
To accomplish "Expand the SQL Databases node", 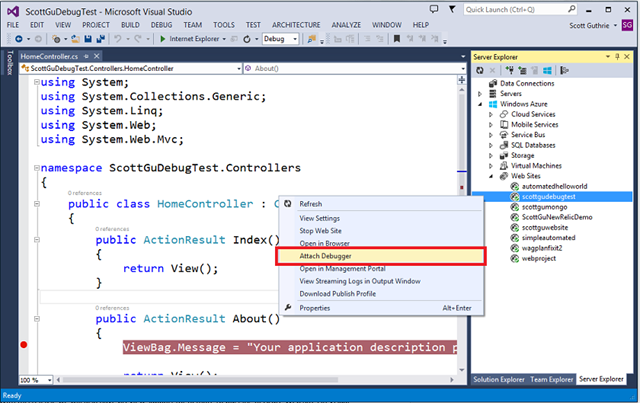I will (491, 145).
